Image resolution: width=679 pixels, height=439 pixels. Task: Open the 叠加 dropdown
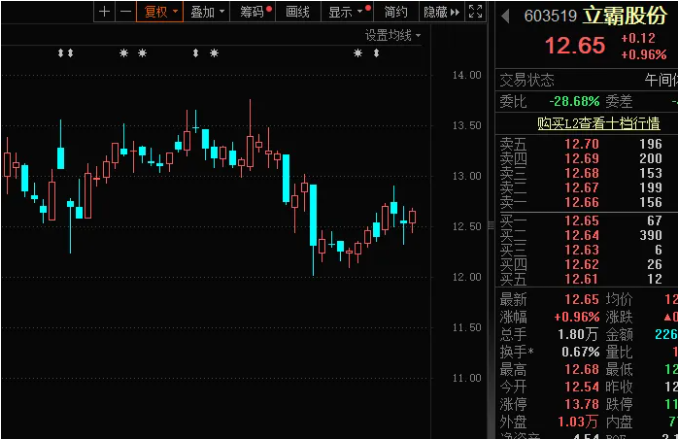[207, 12]
